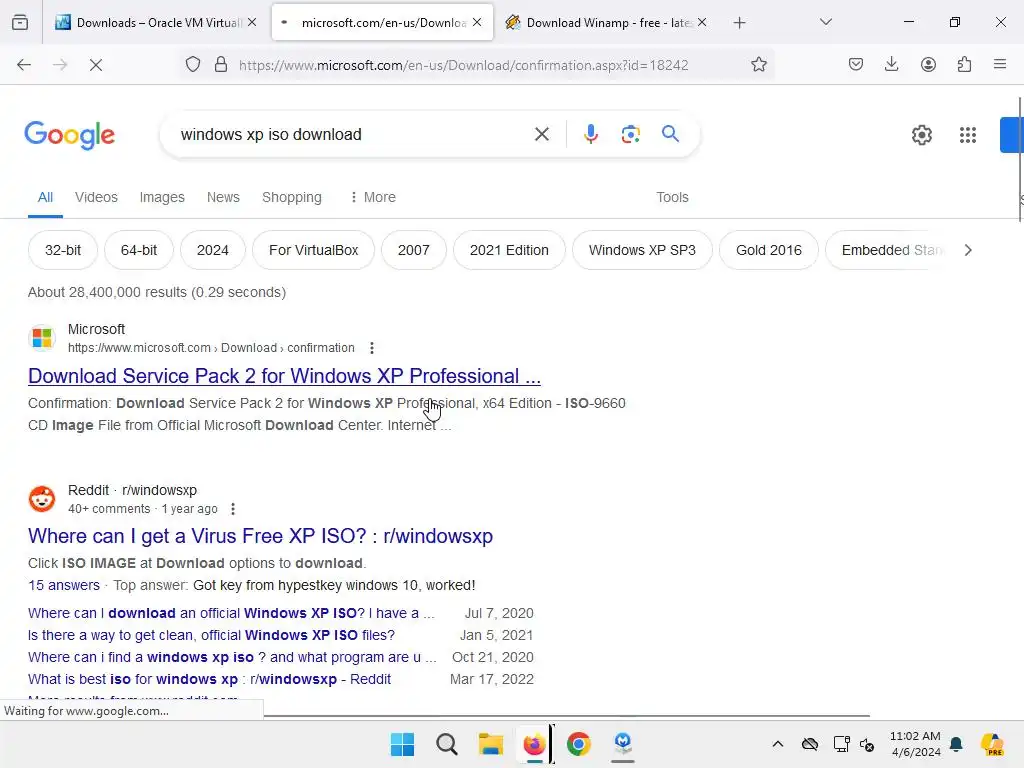Open Windows Start menu
Viewport: 1024px width, 768px height.
coord(402,744)
